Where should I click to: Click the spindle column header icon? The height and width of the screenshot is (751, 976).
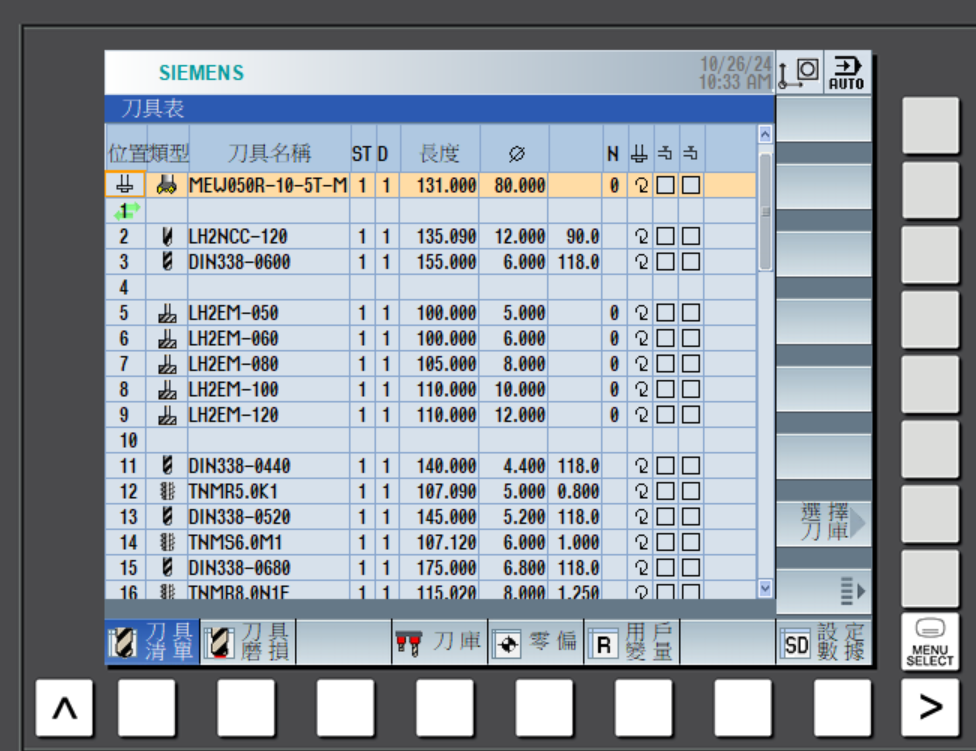point(639,153)
